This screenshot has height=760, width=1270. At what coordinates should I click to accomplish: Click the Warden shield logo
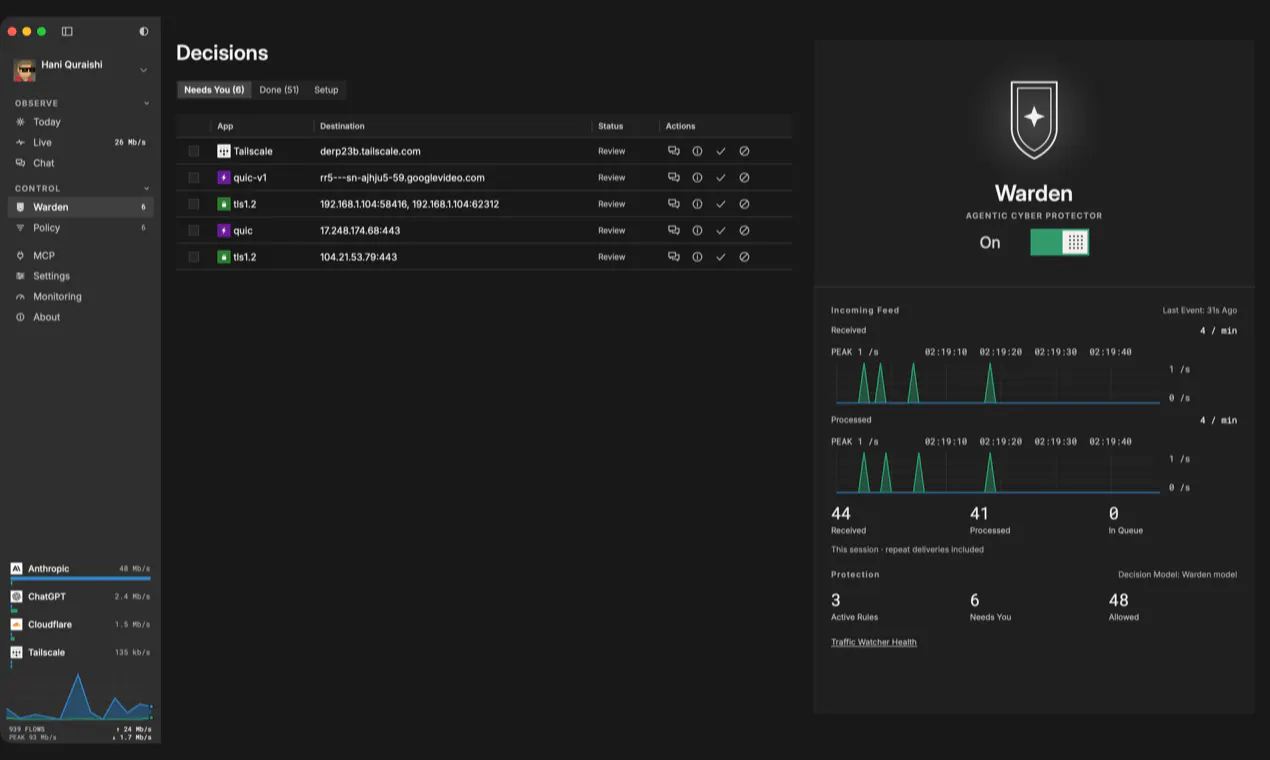click(1034, 120)
